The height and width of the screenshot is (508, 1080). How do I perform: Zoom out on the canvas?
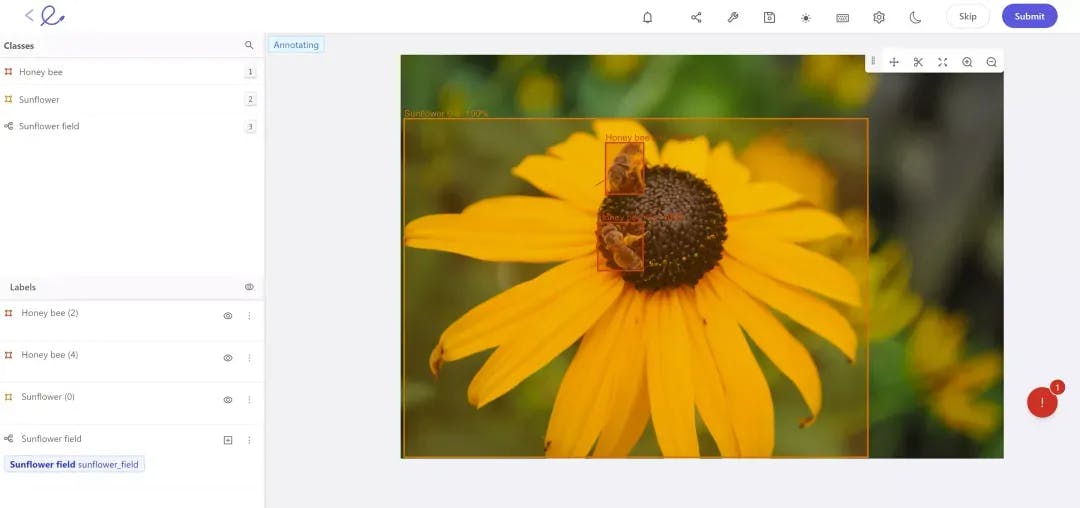tap(991, 62)
